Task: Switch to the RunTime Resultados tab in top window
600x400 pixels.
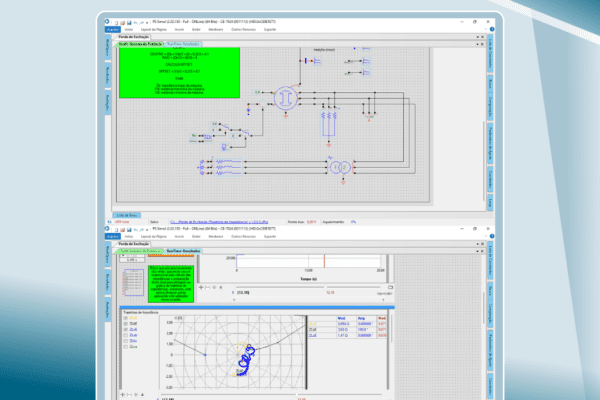Action: point(183,44)
